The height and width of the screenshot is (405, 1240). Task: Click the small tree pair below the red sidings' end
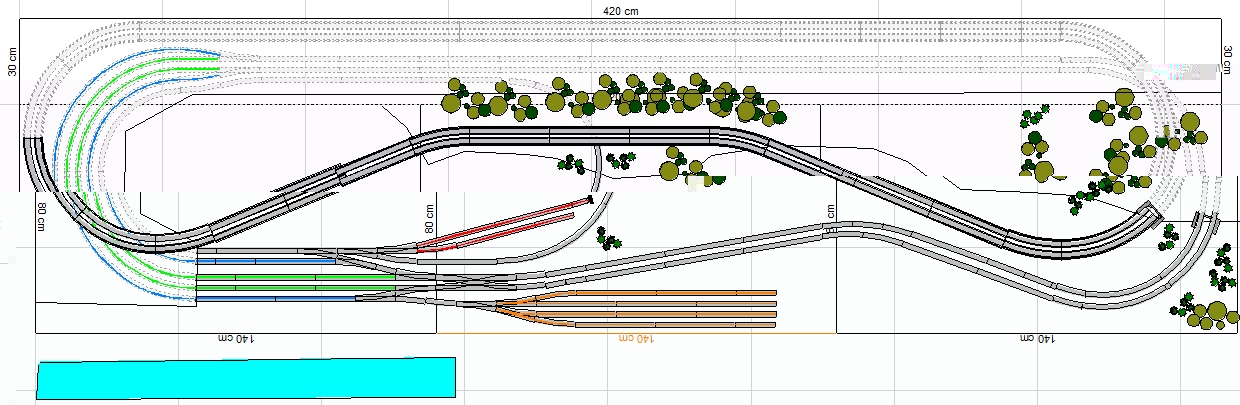click(608, 238)
